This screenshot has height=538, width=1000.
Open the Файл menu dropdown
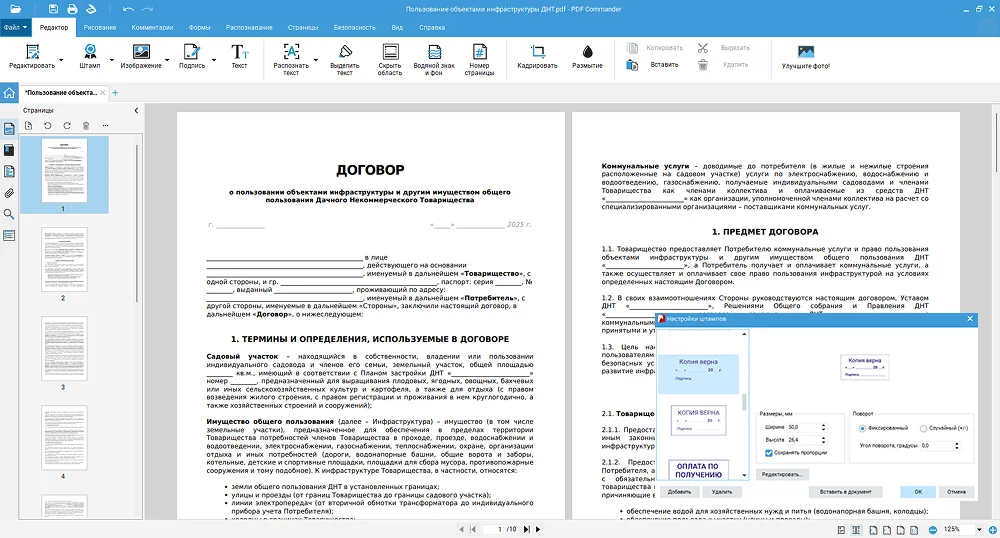click(15, 27)
